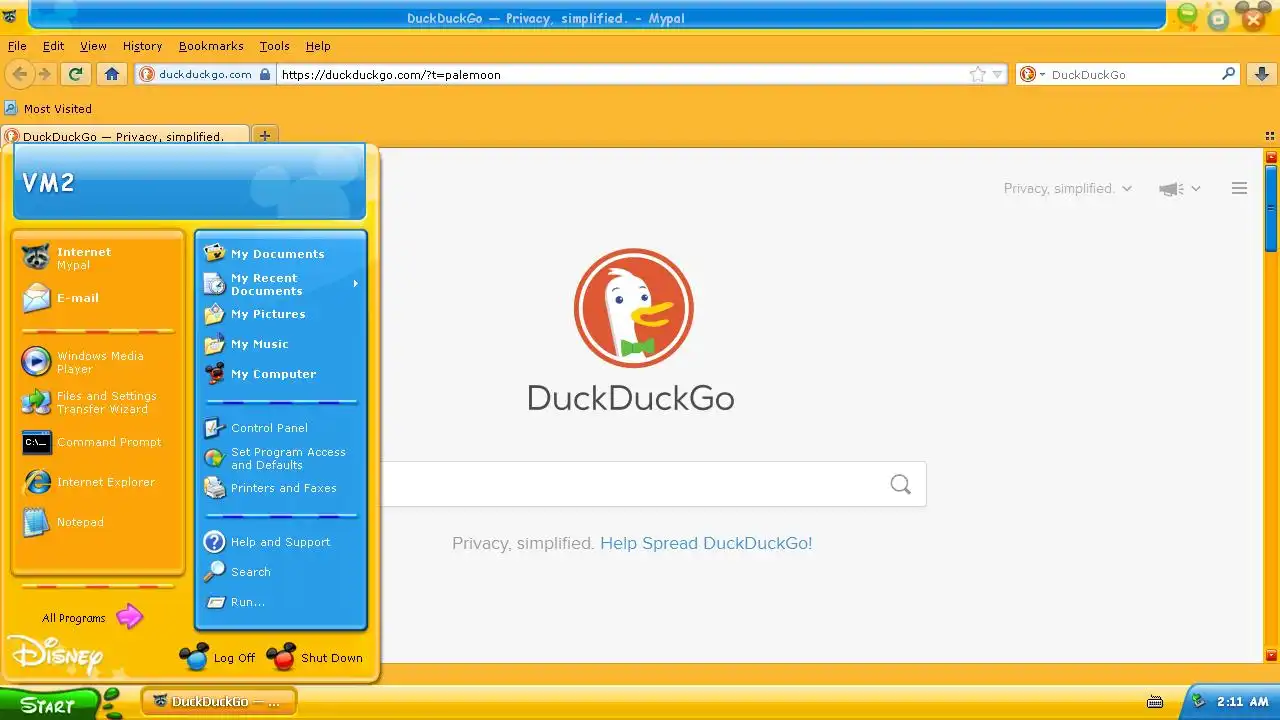Open the Bookmarks menu
1280x720 pixels.
click(211, 46)
